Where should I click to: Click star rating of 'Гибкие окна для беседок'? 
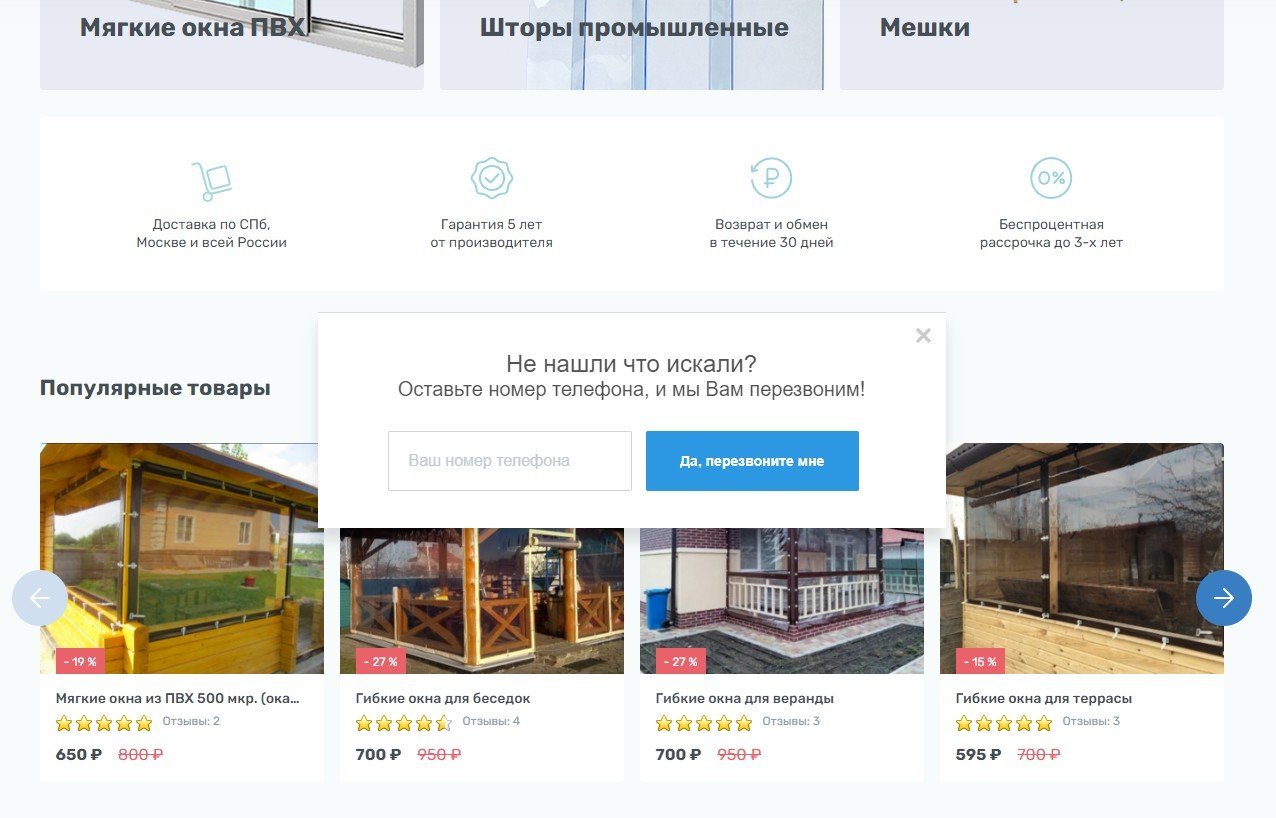coord(404,723)
